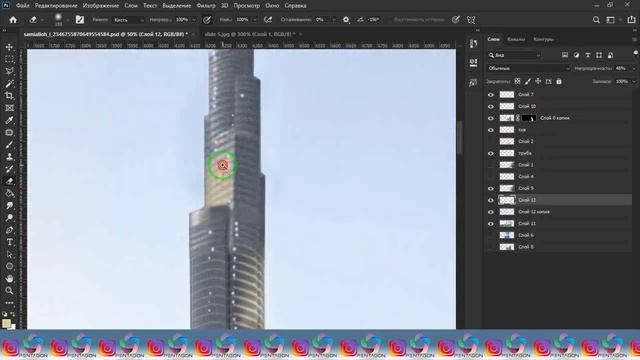Select the Clone Stamp tool

[9, 157]
